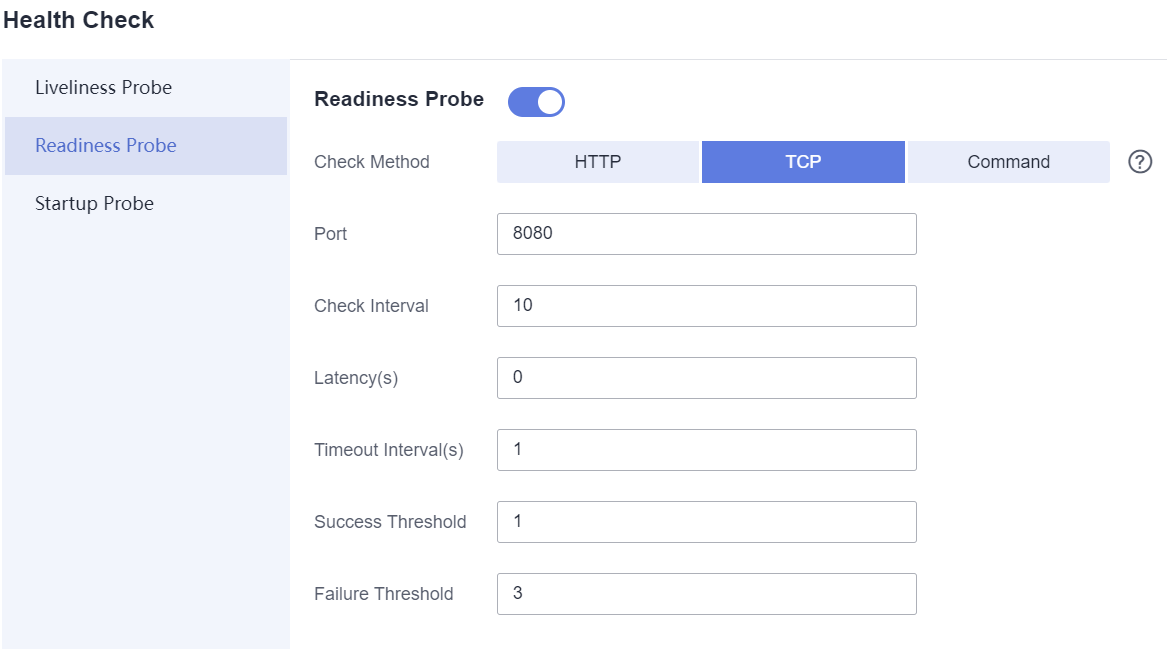Image resolution: width=1167 pixels, height=649 pixels.
Task: Choose HTTP as the check method
Action: (598, 162)
